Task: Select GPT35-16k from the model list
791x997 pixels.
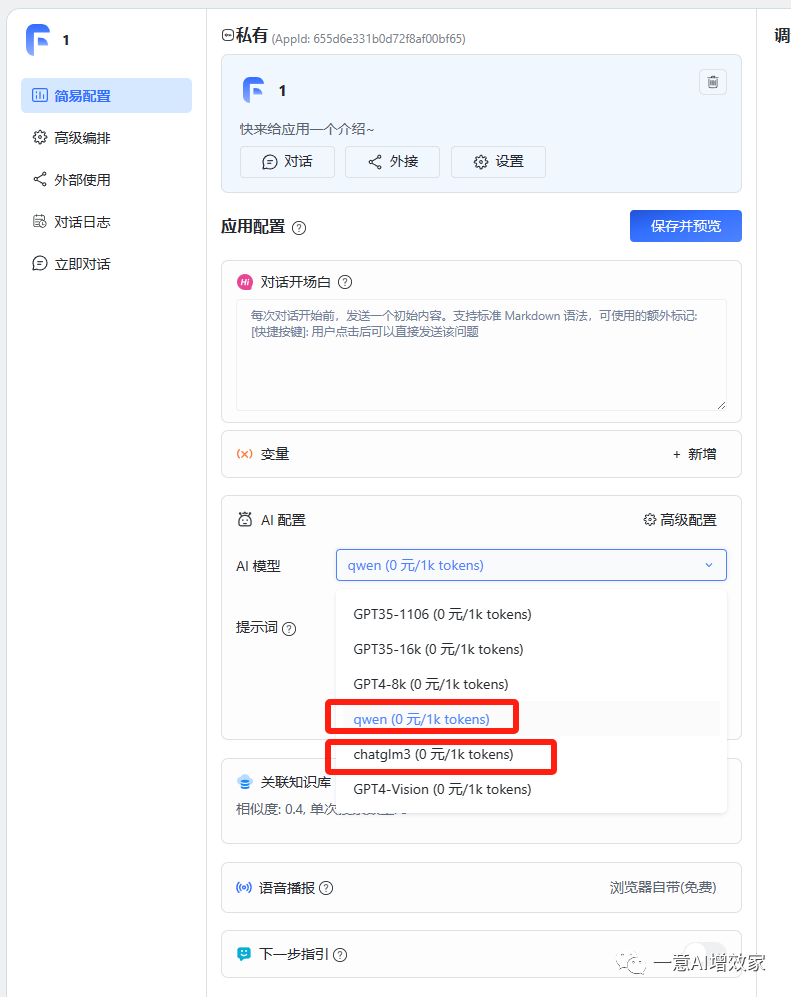Action: pyautogui.click(x=531, y=649)
